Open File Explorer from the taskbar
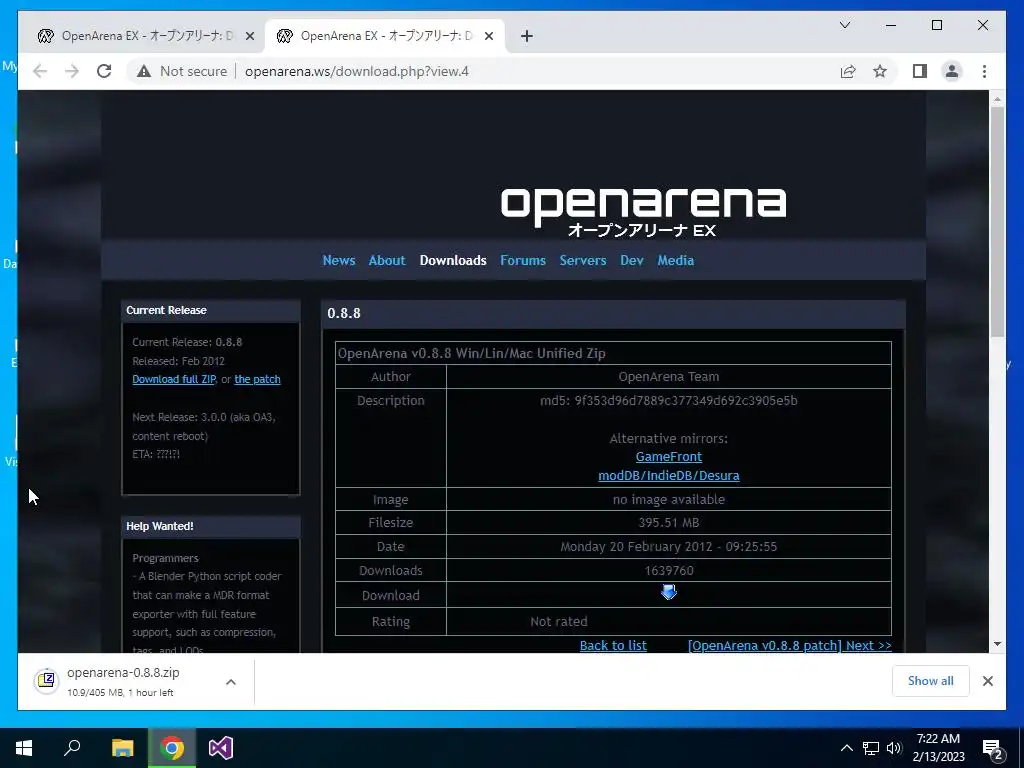Image resolution: width=1024 pixels, height=768 pixels. [122, 748]
